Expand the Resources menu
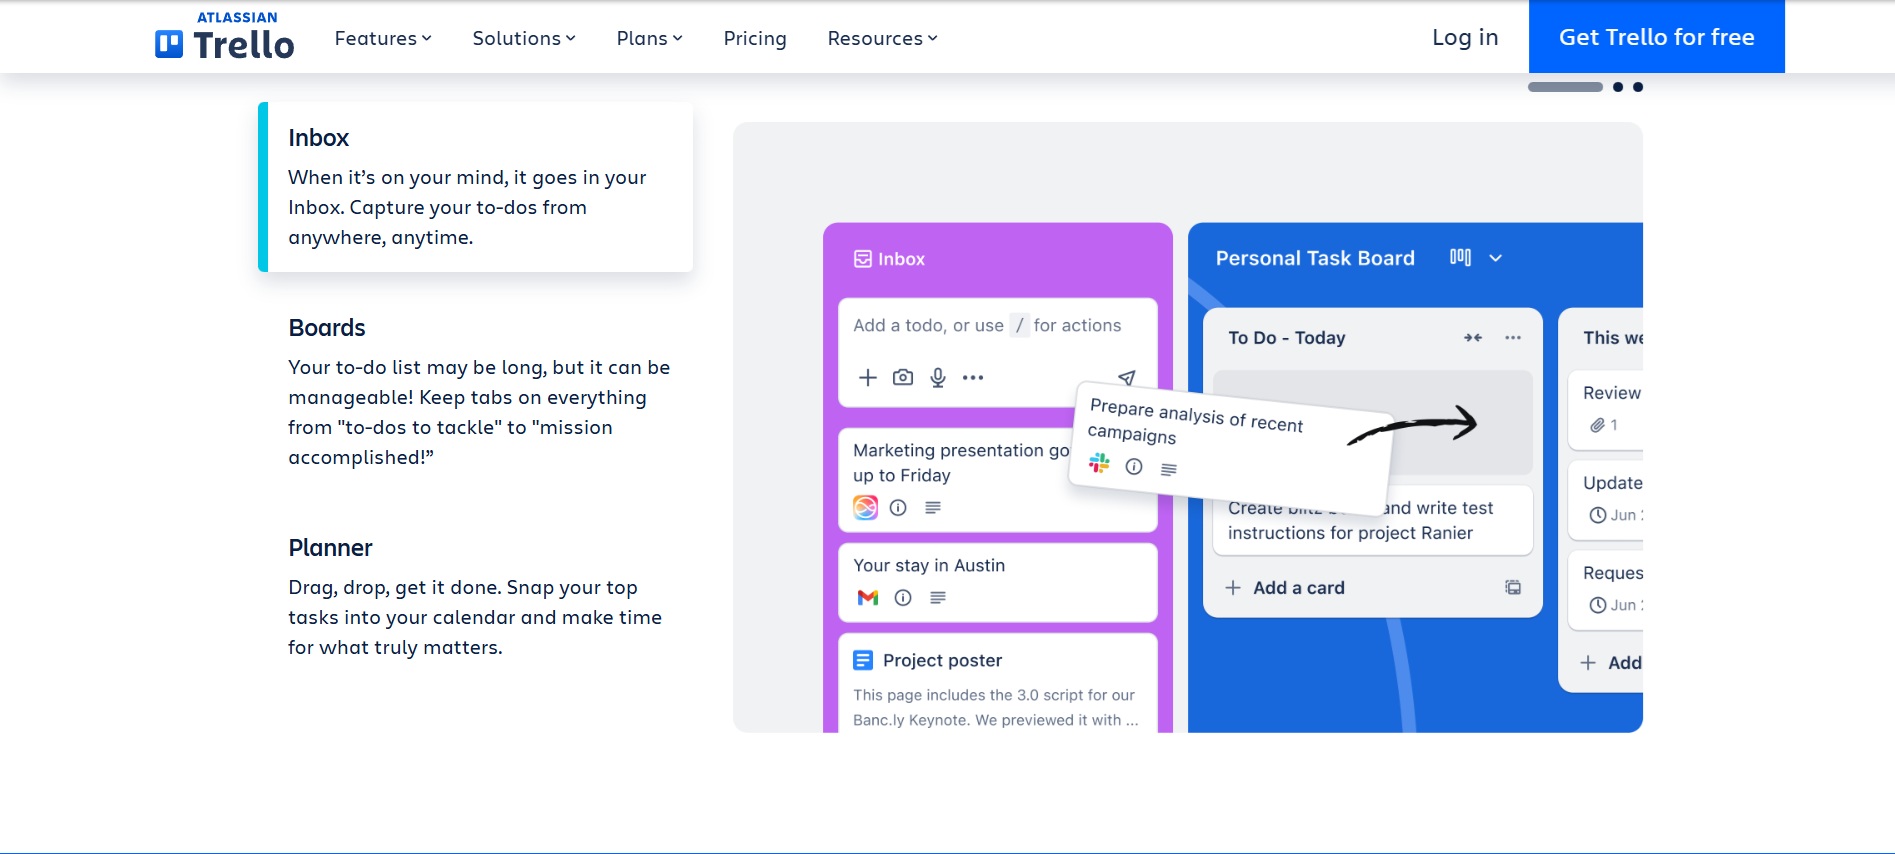The image size is (1895, 854). coord(882,38)
